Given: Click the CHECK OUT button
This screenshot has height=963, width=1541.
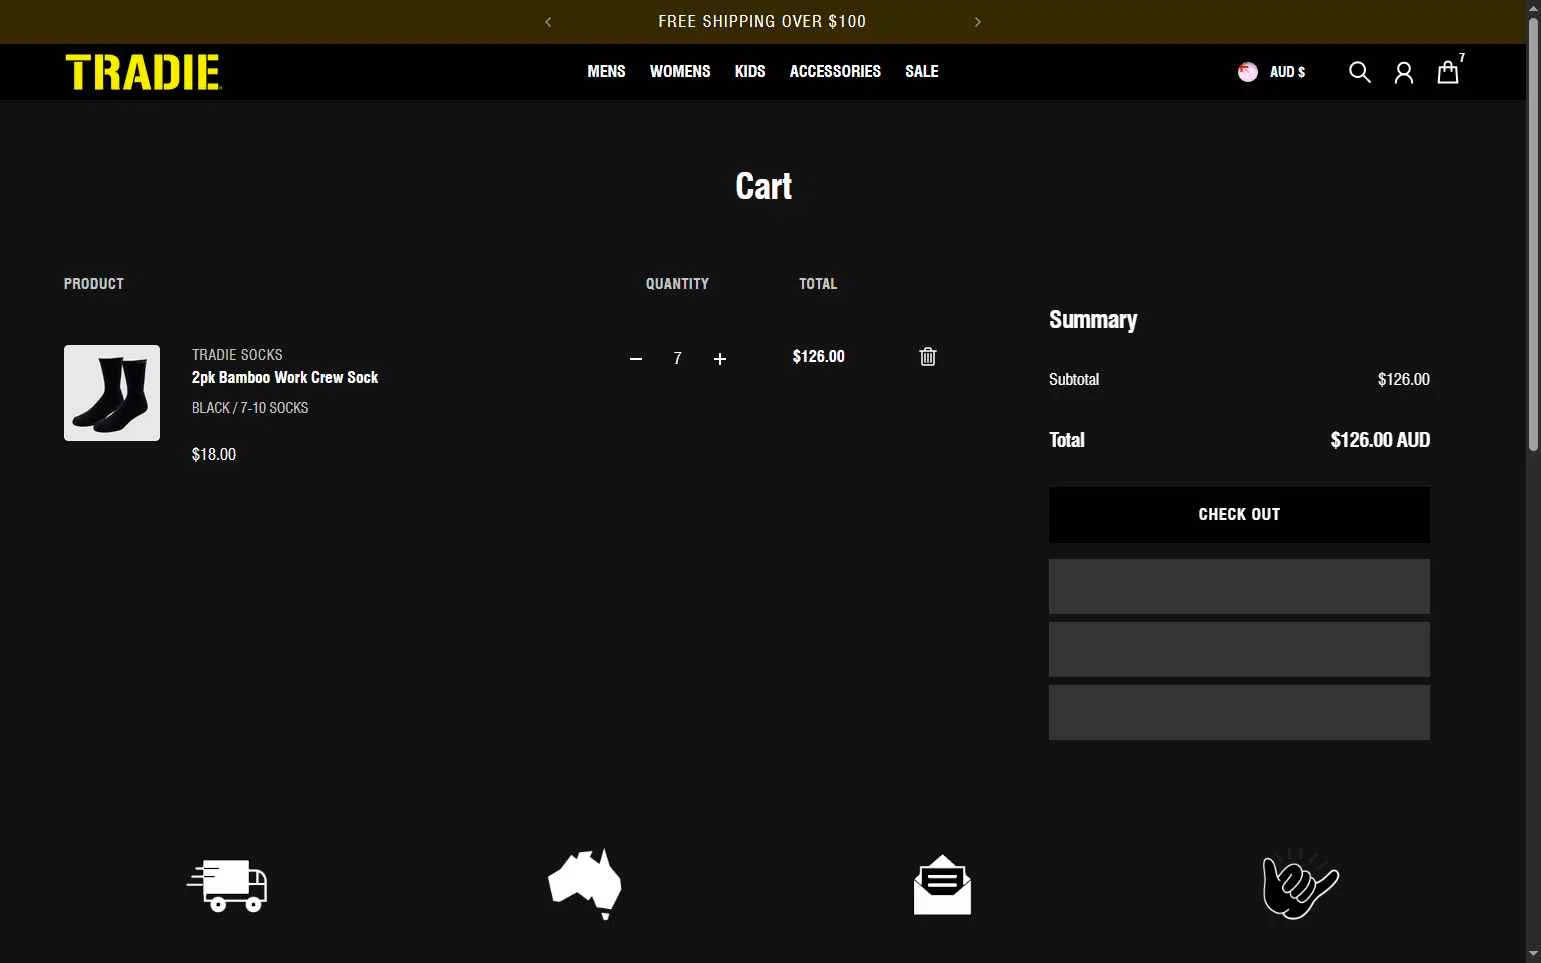Looking at the screenshot, I should click(x=1239, y=515).
